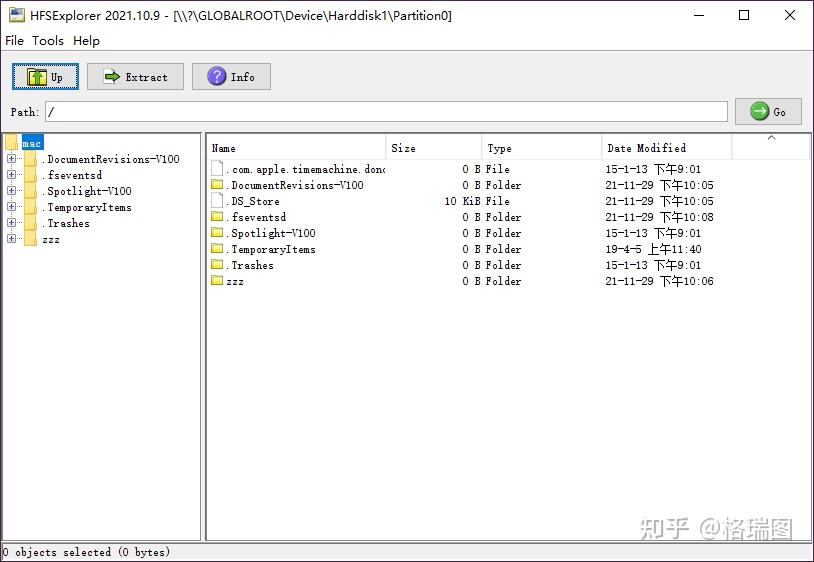814x562 pixels.
Task: Click folder icon of .TemporaryItems in list
Action: (217, 249)
